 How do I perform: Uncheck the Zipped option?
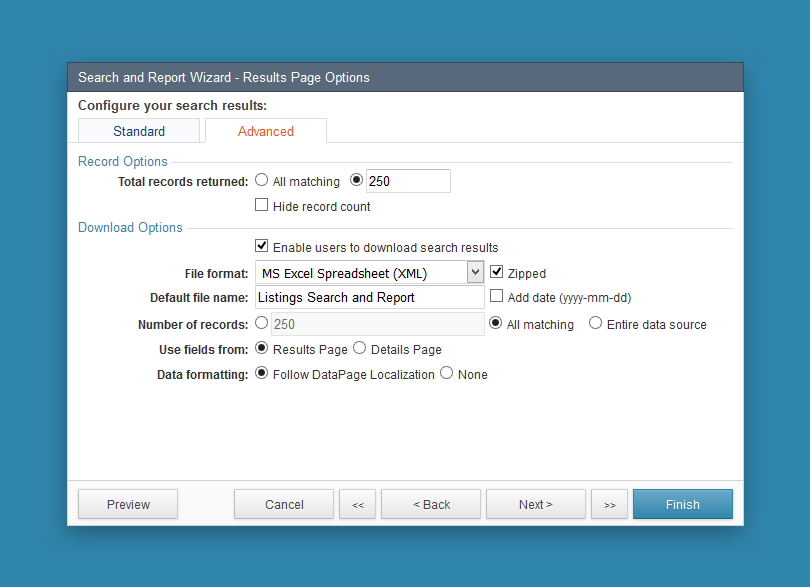click(496, 271)
